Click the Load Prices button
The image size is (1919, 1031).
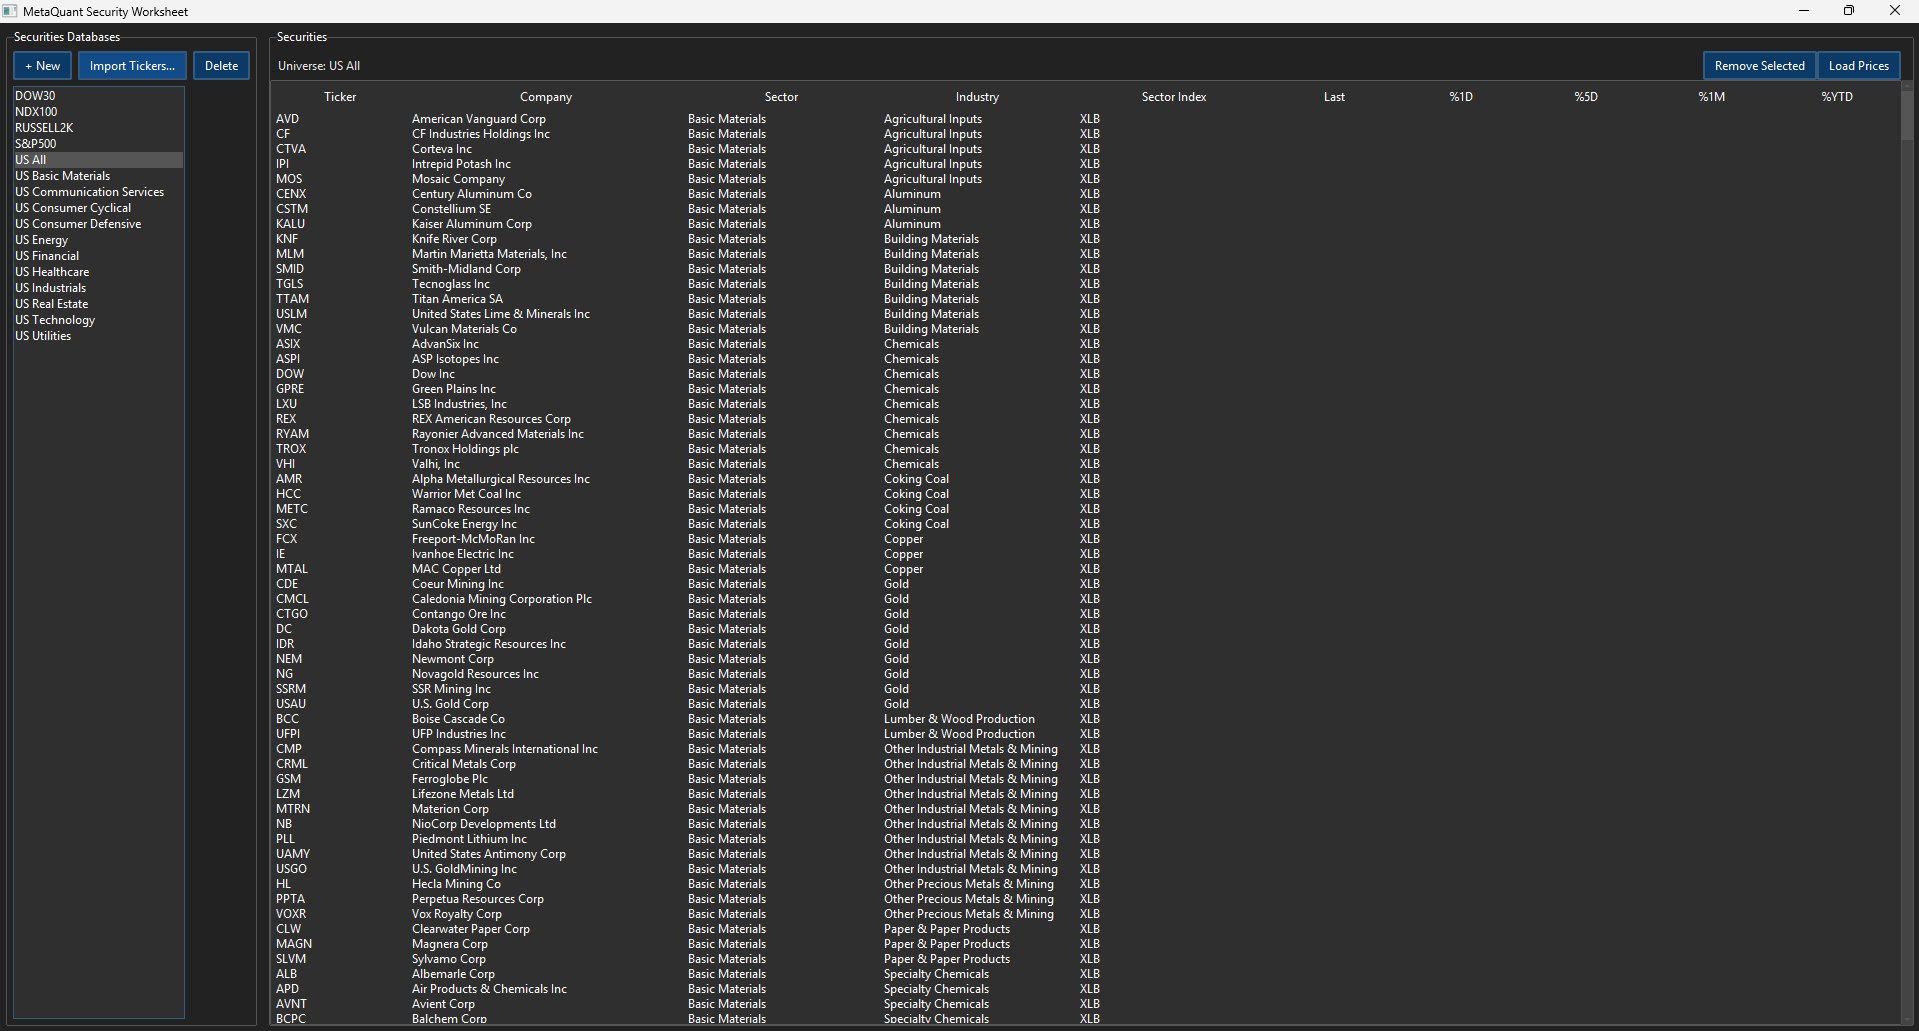pyautogui.click(x=1858, y=66)
